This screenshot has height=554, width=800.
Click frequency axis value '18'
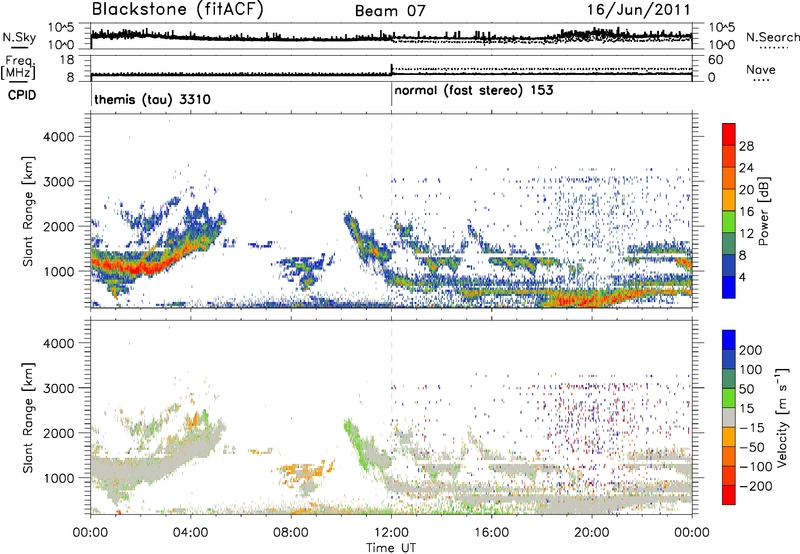(67, 59)
